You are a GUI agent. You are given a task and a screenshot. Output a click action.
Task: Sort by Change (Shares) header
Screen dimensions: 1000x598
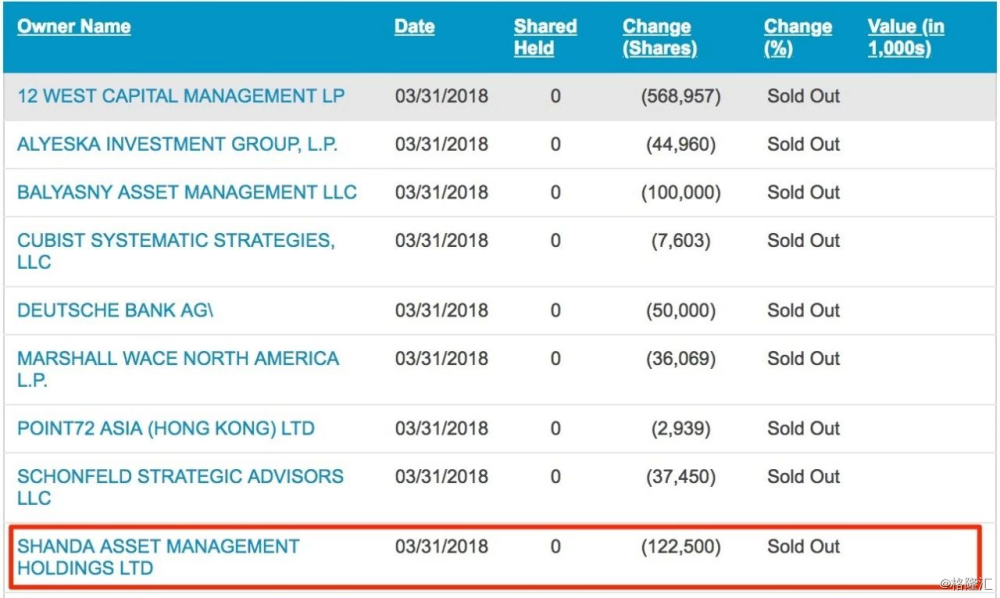(659, 37)
